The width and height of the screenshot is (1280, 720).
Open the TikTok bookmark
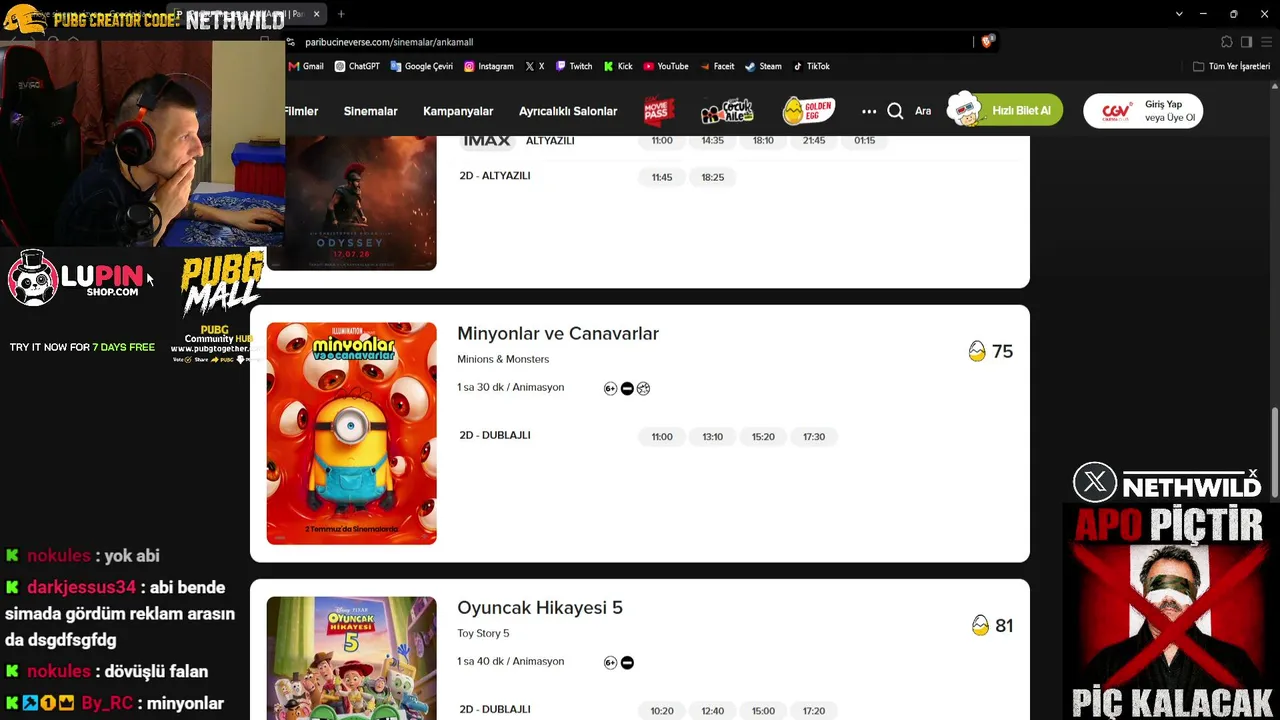click(x=811, y=66)
